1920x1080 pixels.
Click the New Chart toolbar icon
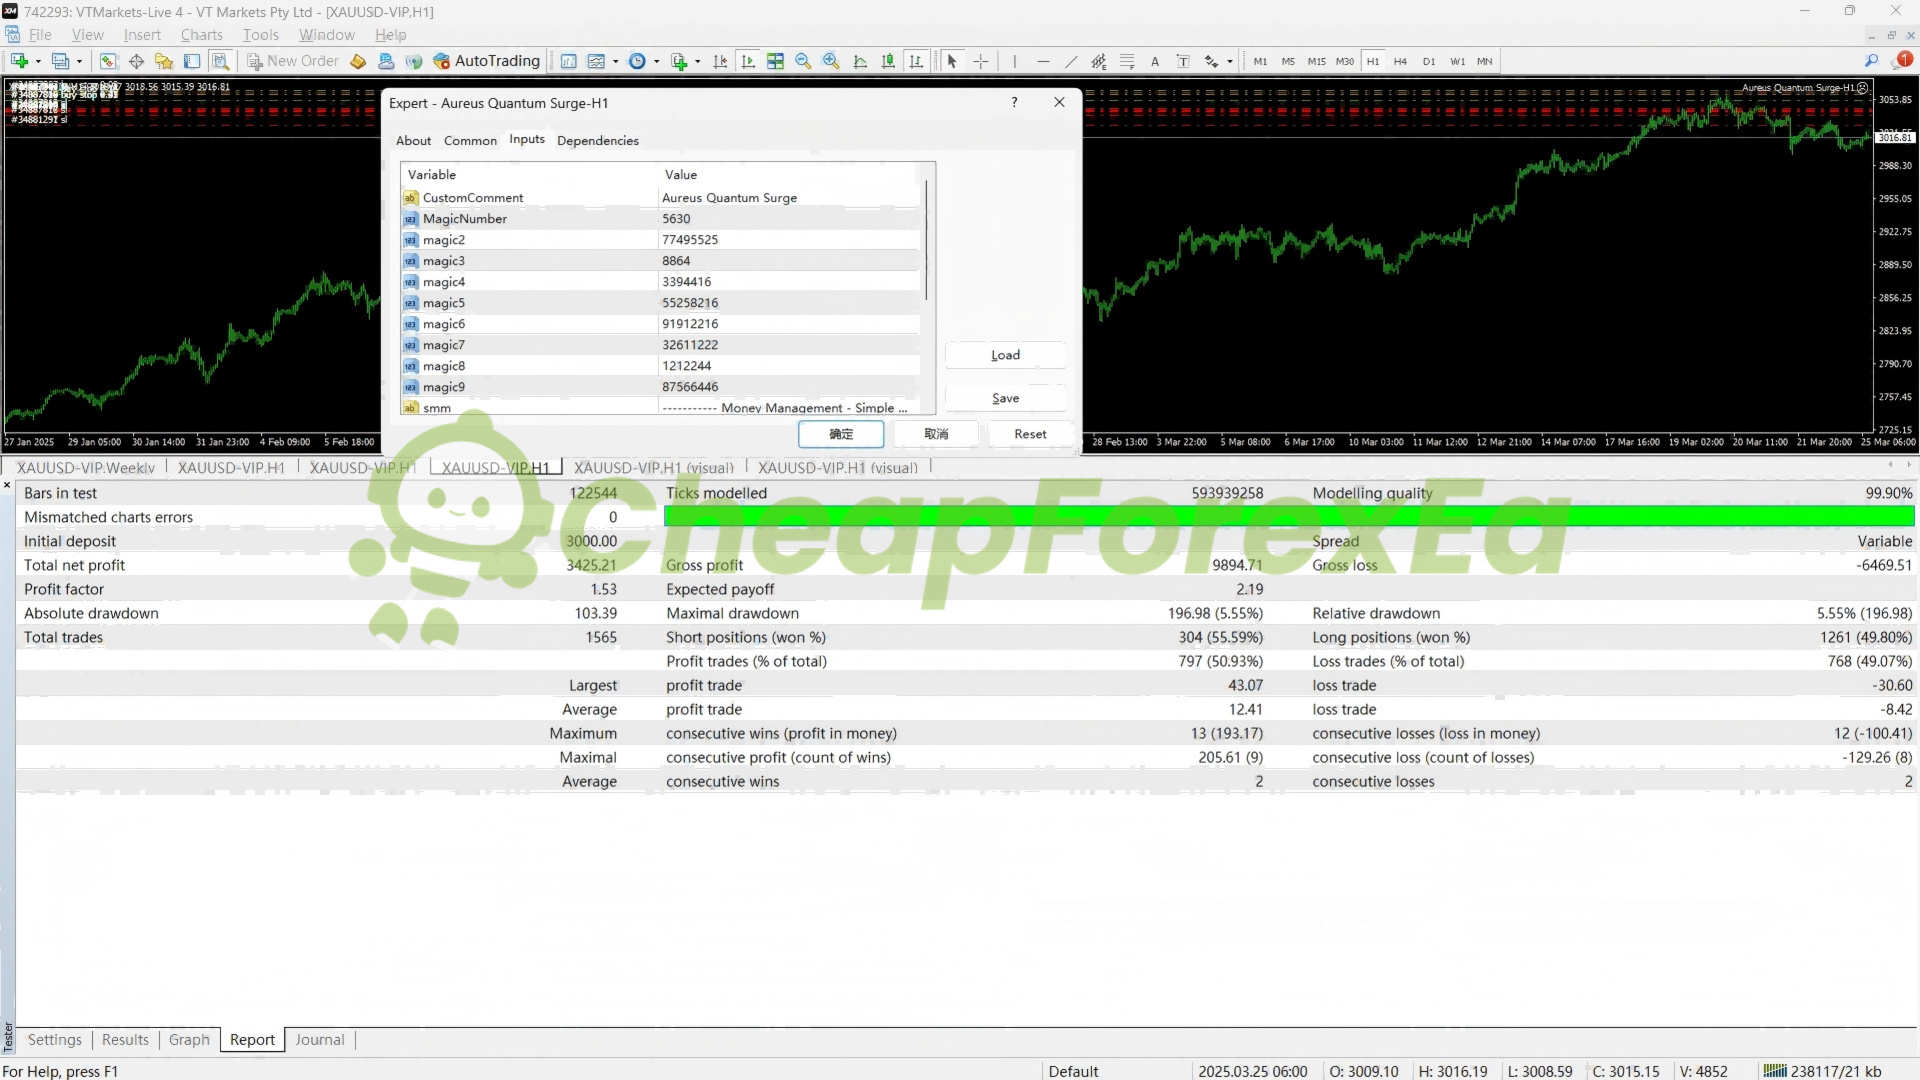click(19, 61)
